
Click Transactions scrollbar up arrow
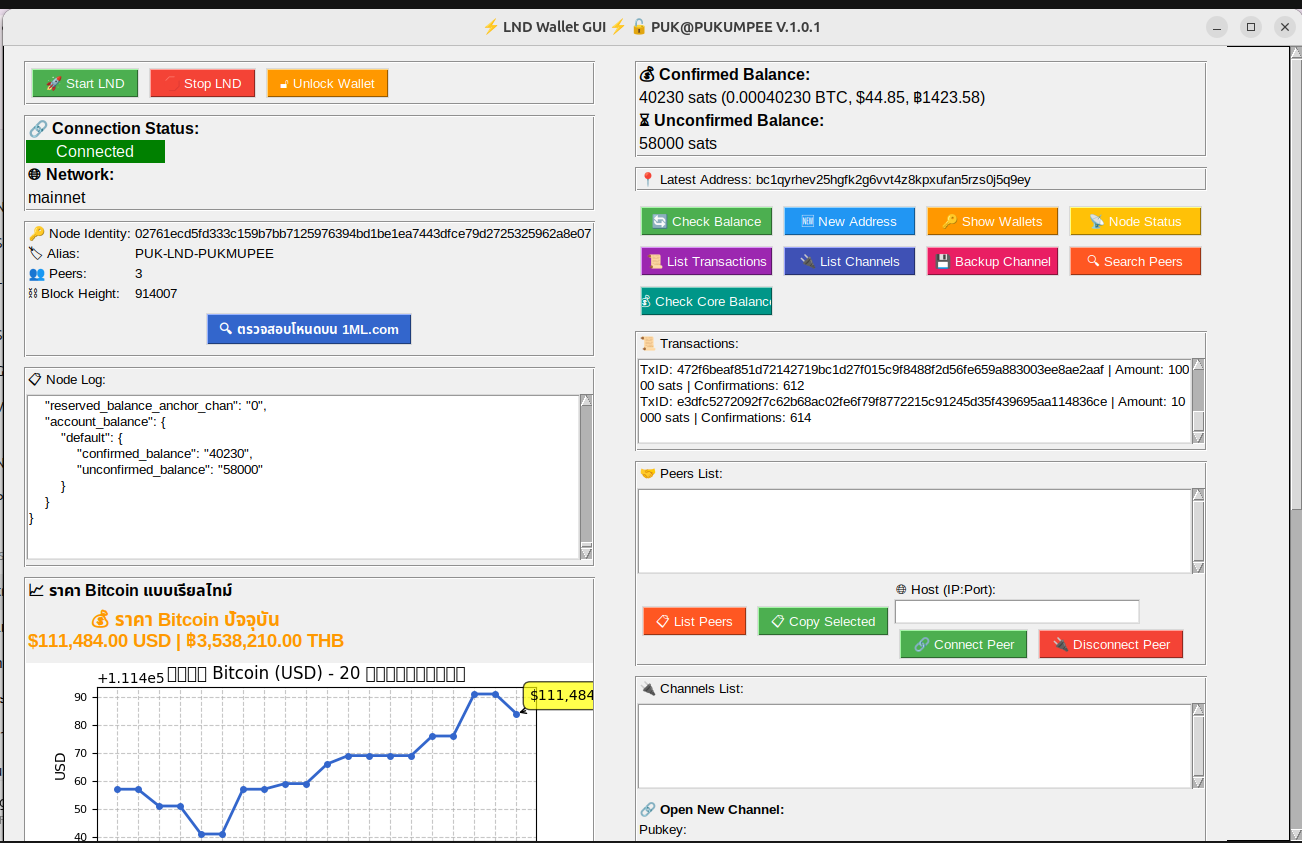pyautogui.click(x=1198, y=365)
